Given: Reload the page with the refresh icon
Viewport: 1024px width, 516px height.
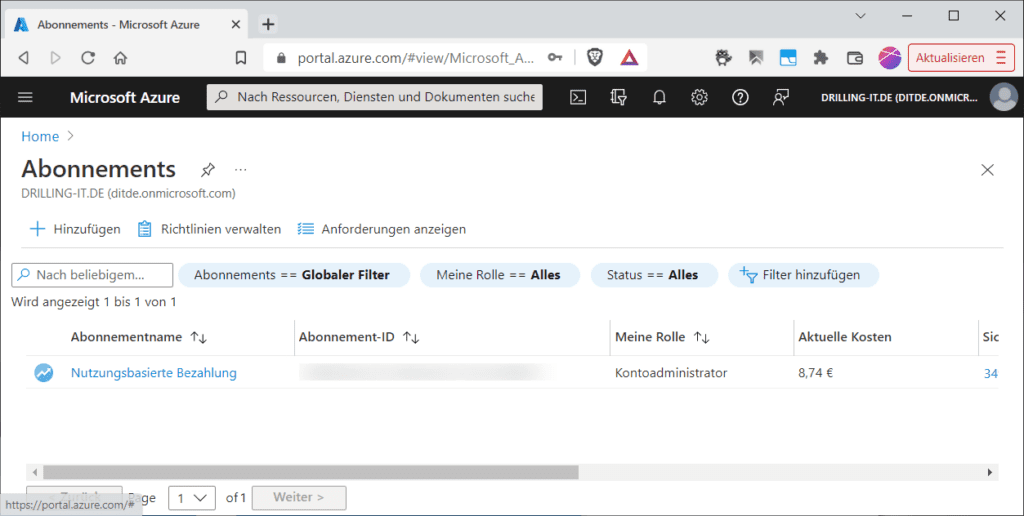Looking at the screenshot, I should coord(88,58).
